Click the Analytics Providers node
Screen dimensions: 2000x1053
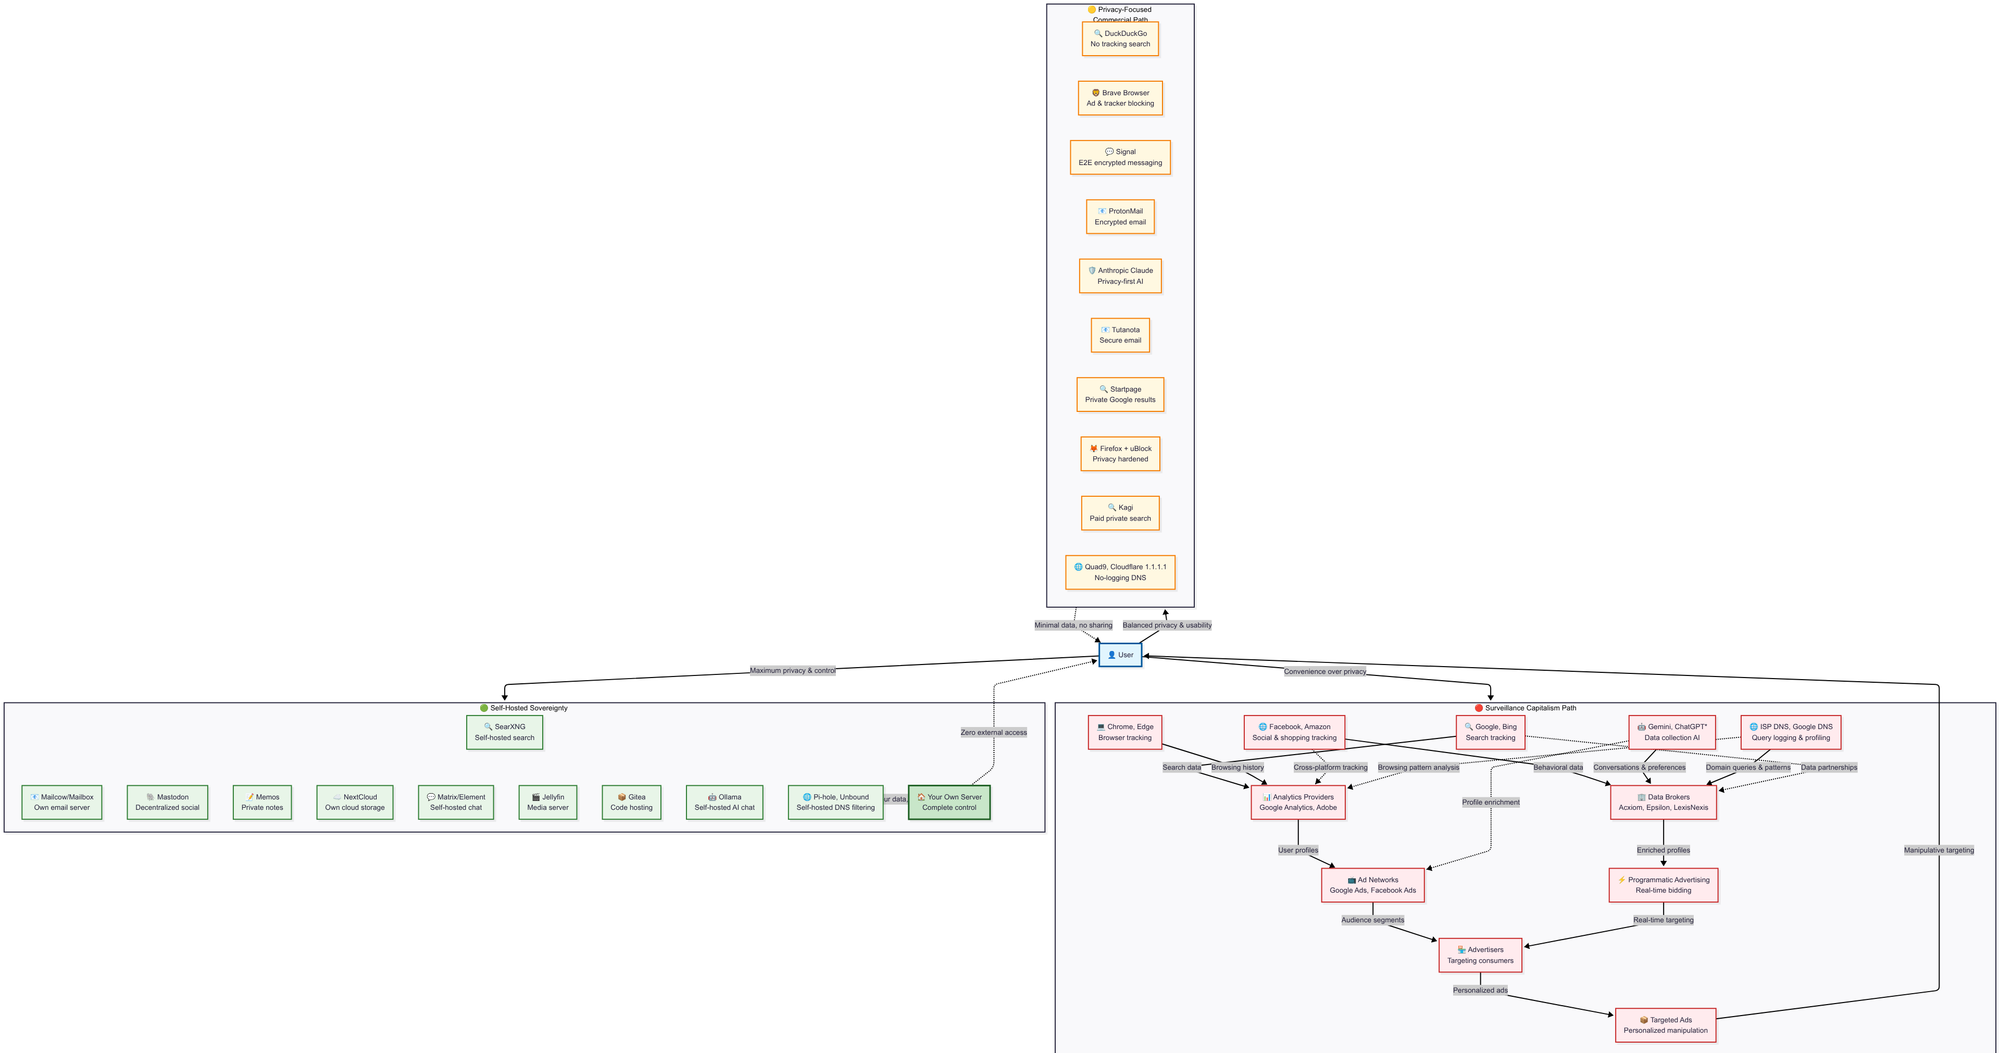pos(1297,802)
